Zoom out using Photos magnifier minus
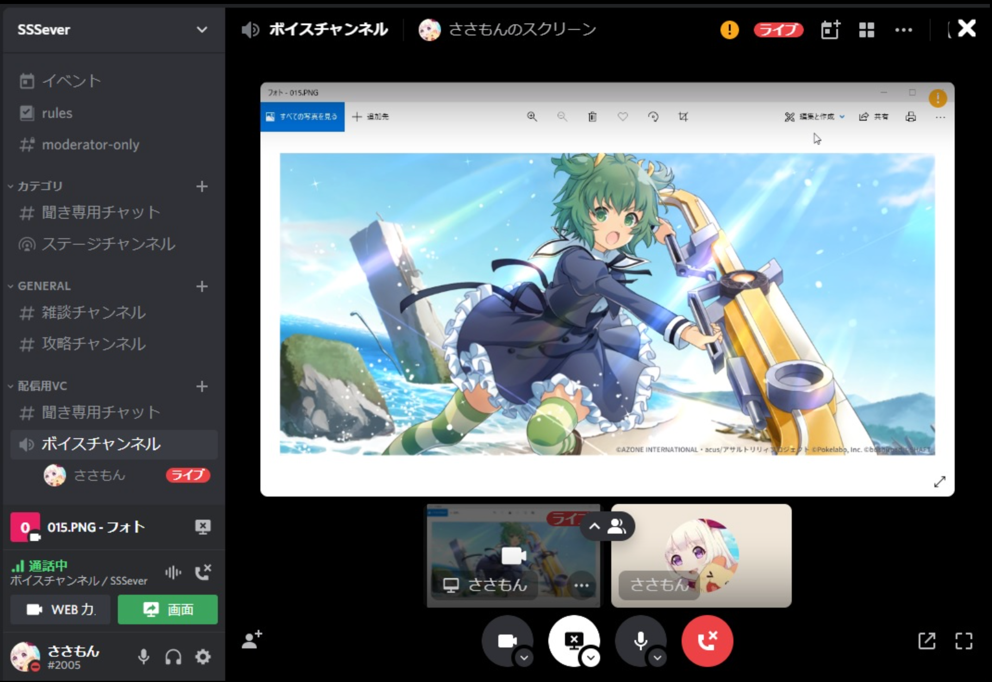The width and height of the screenshot is (992, 682). [562, 117]
